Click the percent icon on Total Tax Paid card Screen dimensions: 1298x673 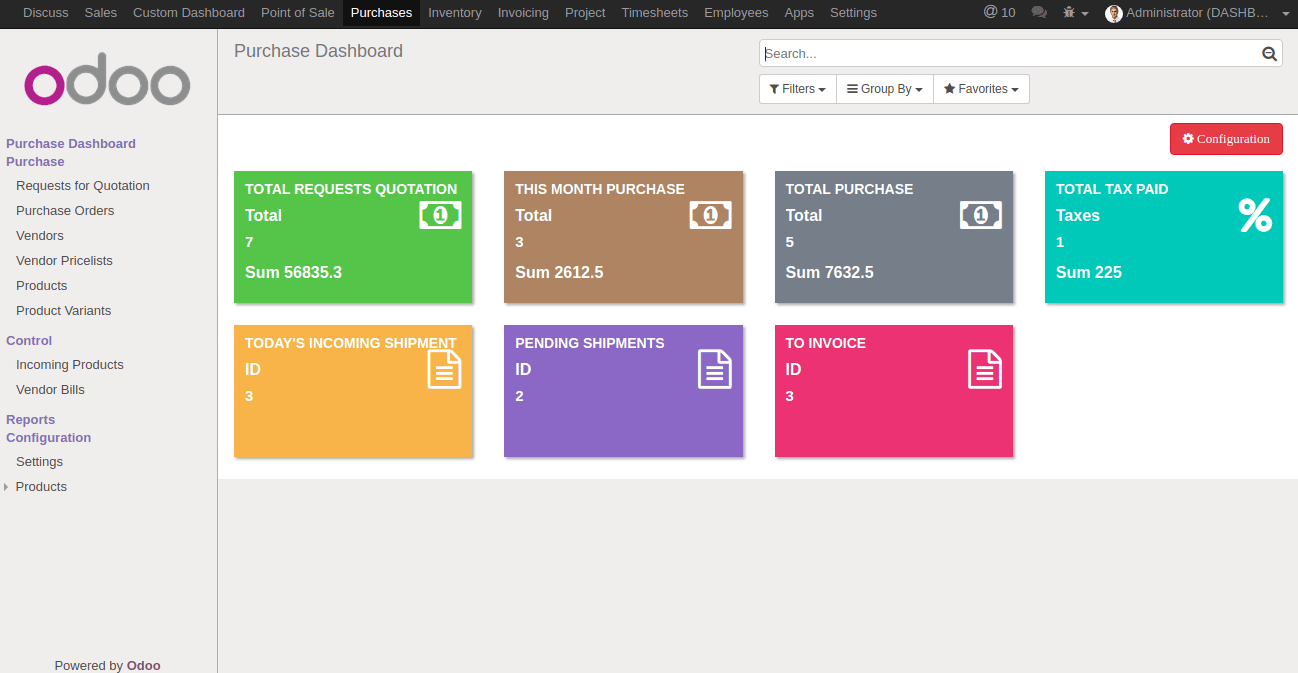tap(1255, 215)
